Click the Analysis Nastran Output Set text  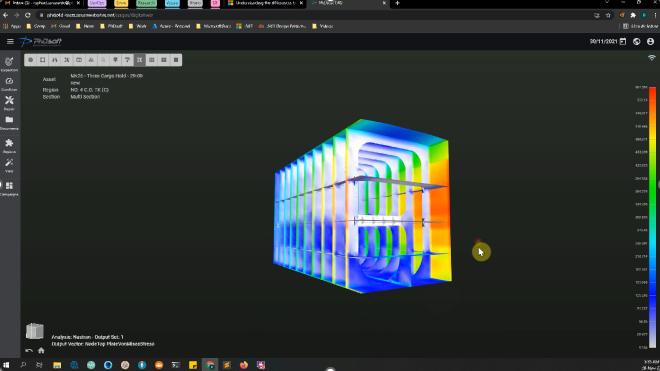(x=87, y=337)
